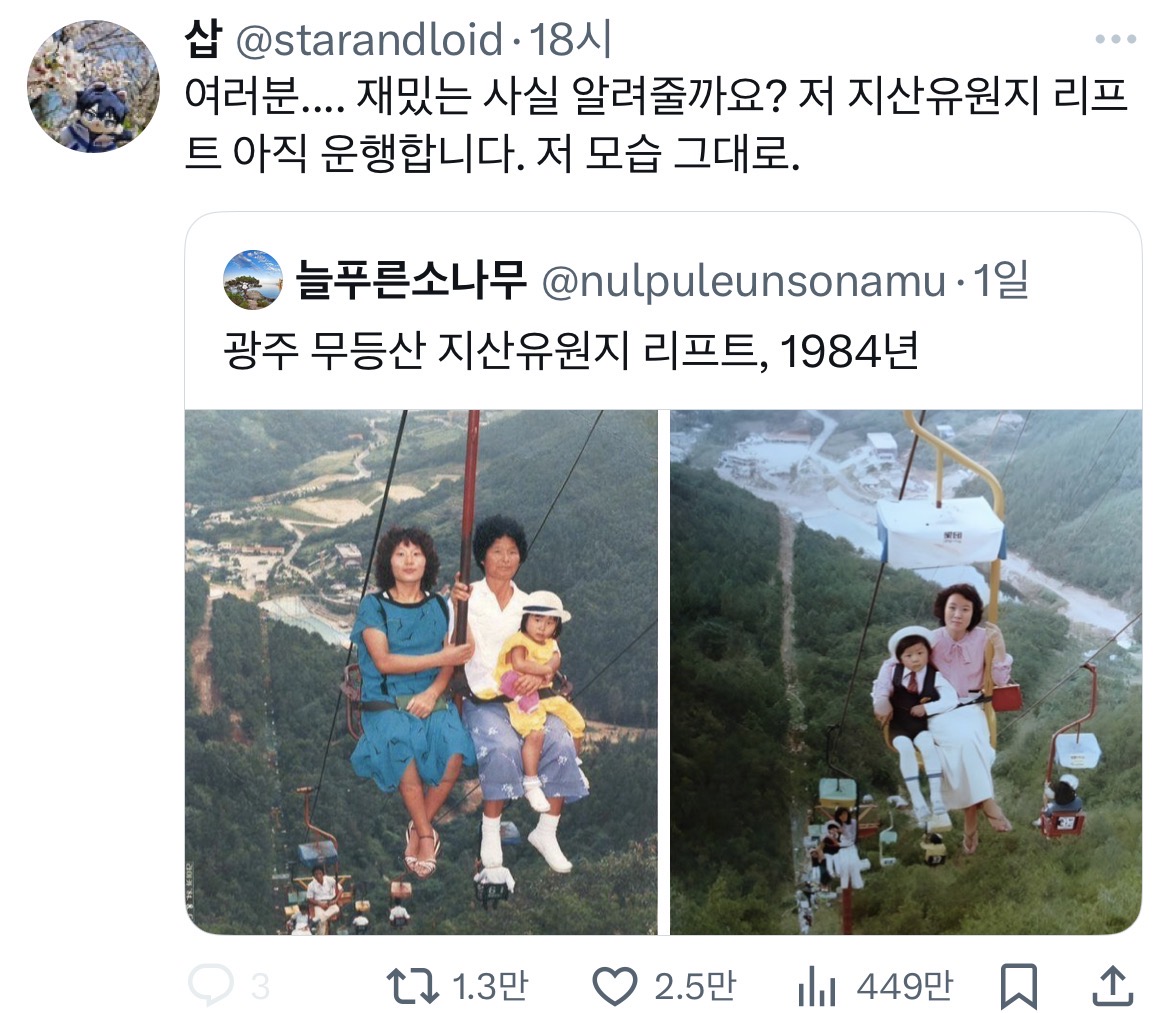
Task: Open 삽 profile avatar picture
Action: click(93, 87)
